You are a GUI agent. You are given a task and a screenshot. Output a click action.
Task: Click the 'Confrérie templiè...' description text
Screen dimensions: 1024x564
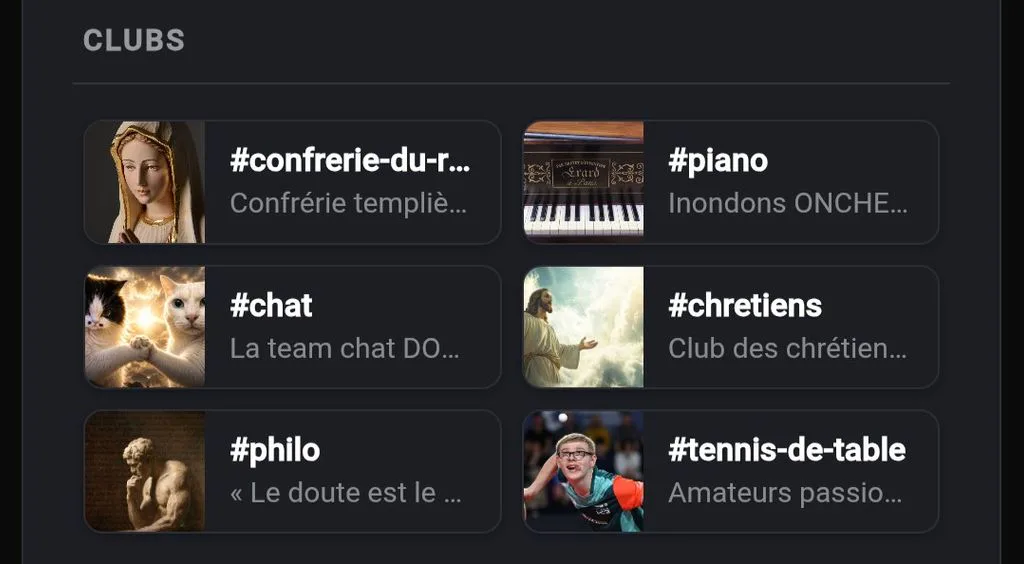click(x=349, y=204)
